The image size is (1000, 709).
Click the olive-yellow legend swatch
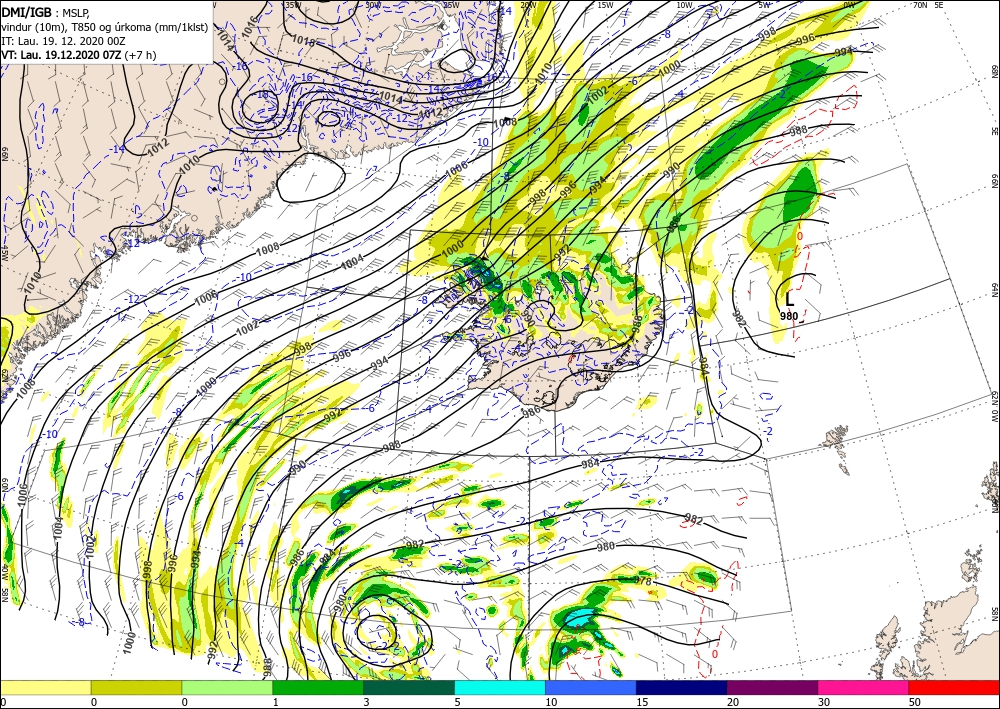pyautogui.click(x=136, y=687)
